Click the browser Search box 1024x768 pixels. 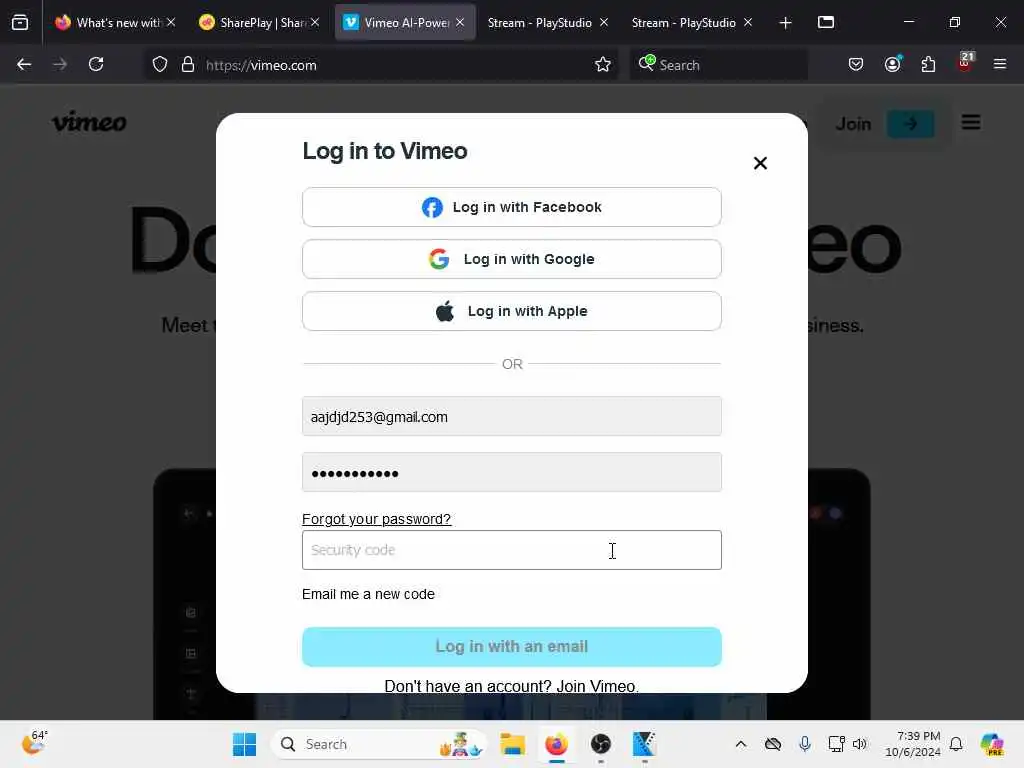pyautogui.click(x=718, y=65)
